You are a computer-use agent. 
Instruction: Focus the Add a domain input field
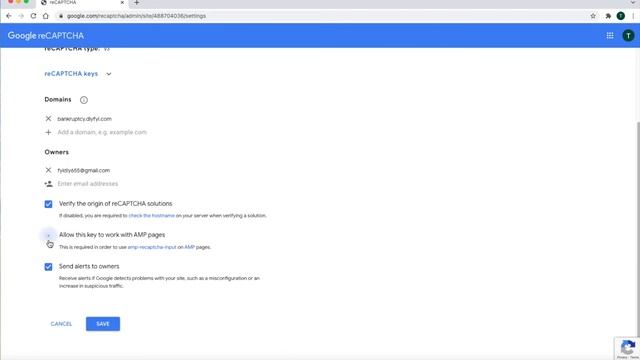pyautogui.click(x=102, y=132)
